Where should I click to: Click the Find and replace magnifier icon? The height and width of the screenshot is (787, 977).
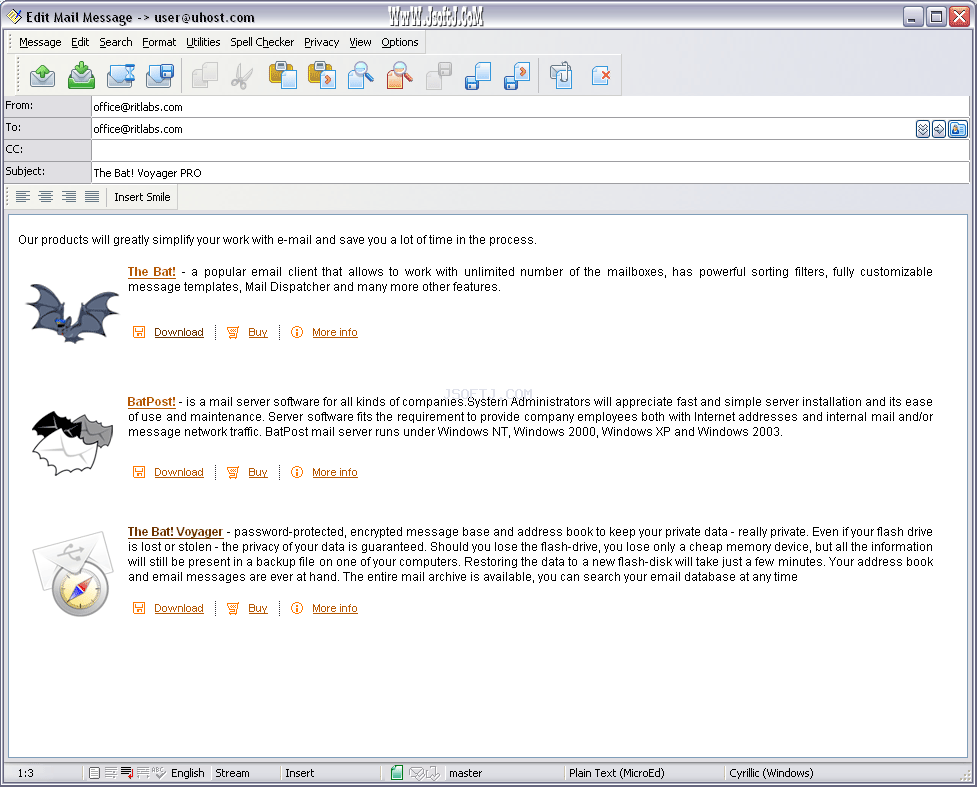tap(399, 76)
